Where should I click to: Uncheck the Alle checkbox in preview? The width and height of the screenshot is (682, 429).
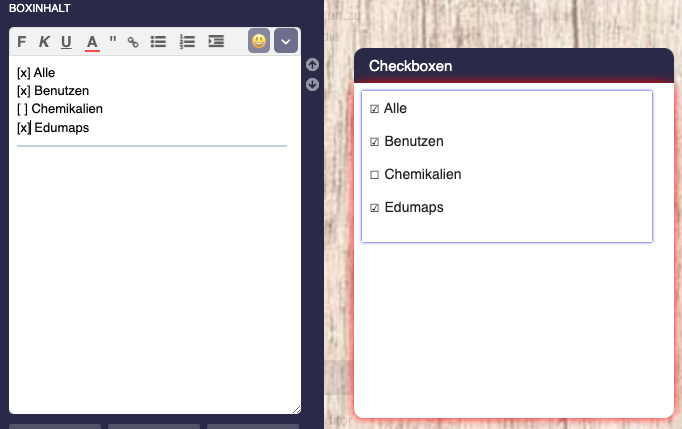(x=374, y=109)
